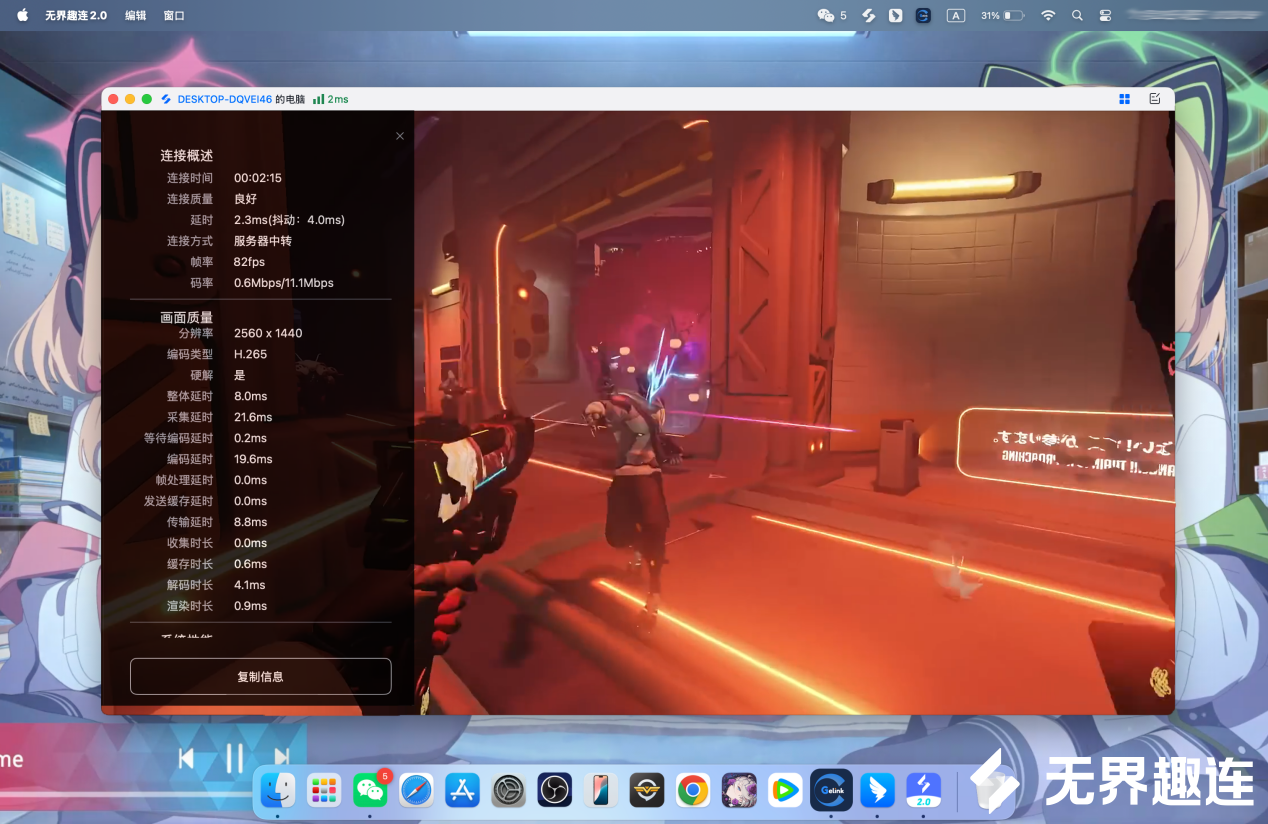This screenshot has width=1268, height=824.
Task: Click the 传输延时 value 8.8ms
Action: pyautogui.click(x=251, y=522)
